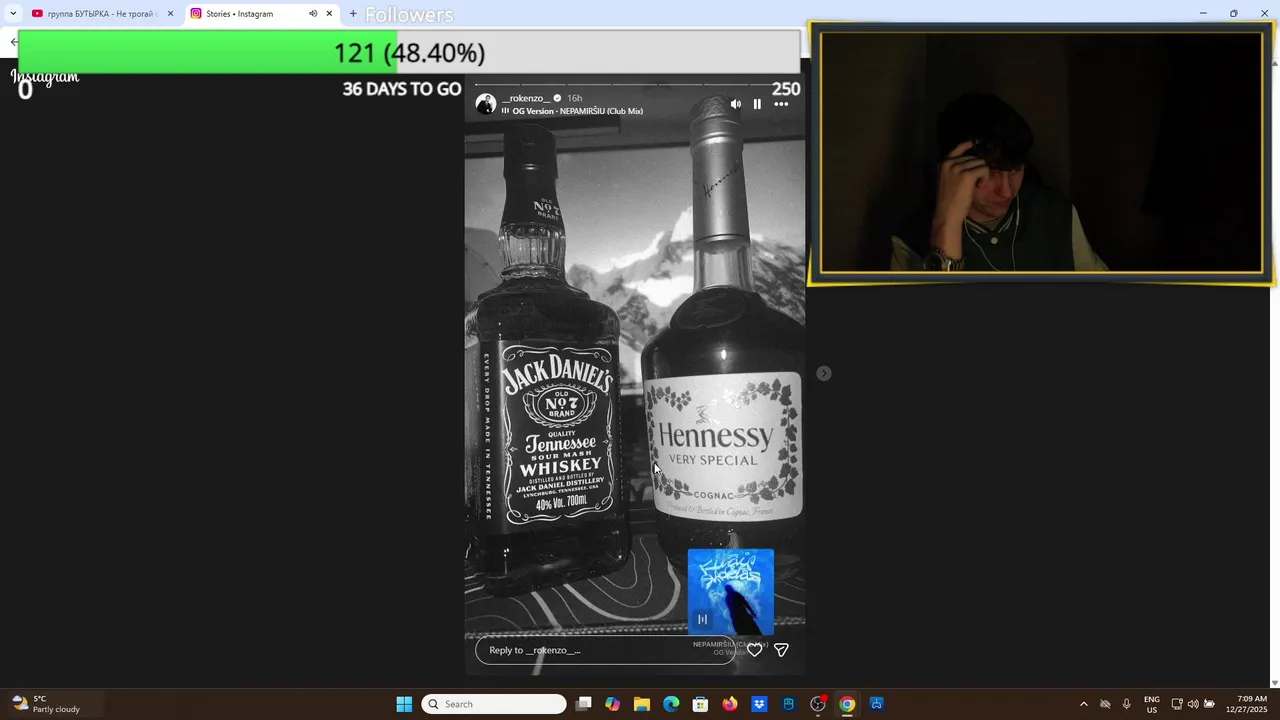Open Task View from the taskbar
The height and width of the screenshot is (720, 1280).
pyautogui.click(x=584, y=704)
